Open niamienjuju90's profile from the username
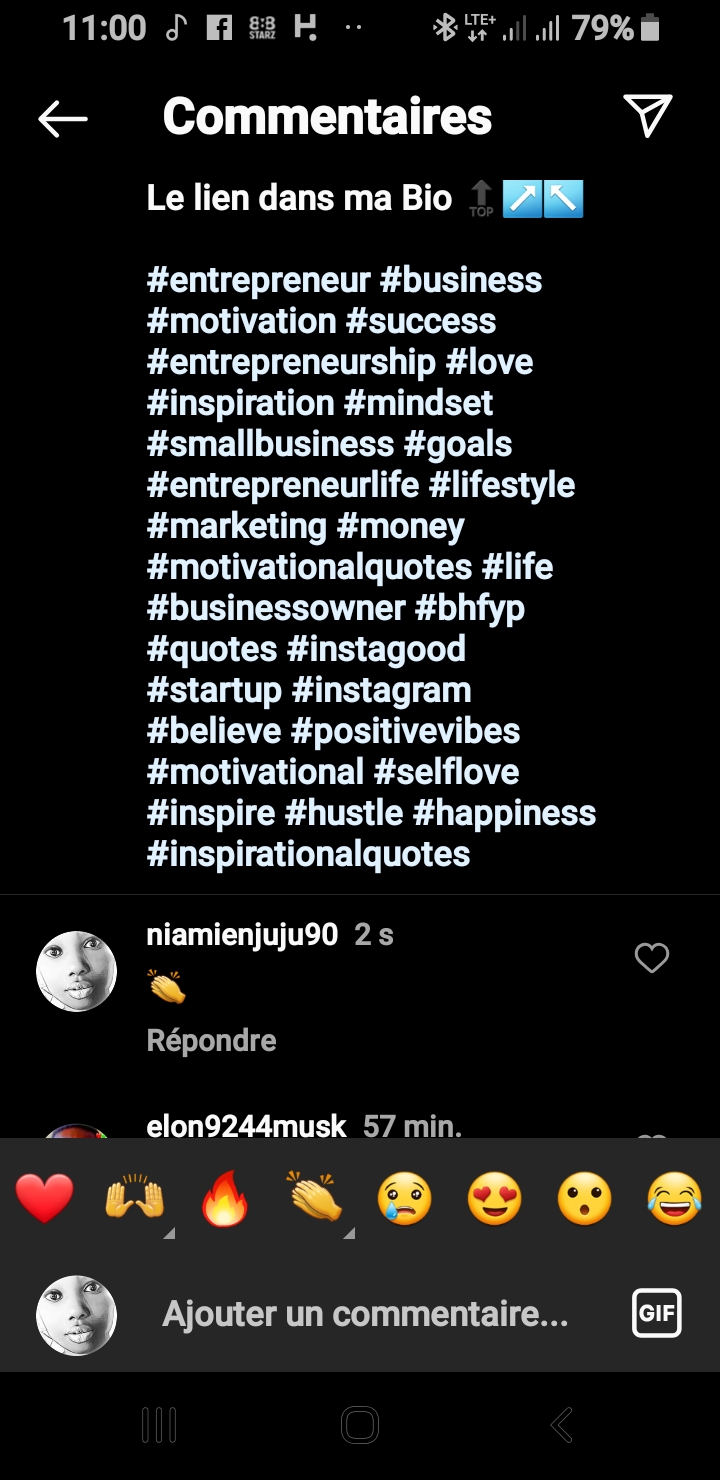 242,935
